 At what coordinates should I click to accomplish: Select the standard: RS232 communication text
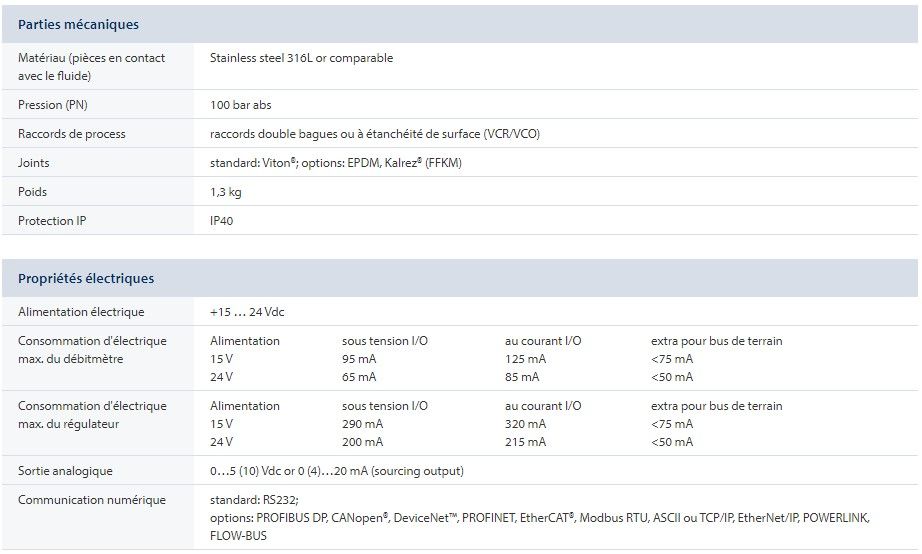click(254, 500)
